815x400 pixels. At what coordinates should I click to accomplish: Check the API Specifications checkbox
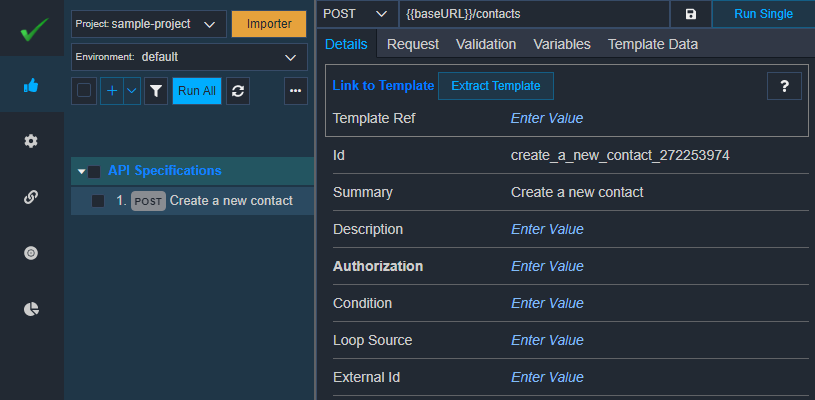tap(94, 171)
